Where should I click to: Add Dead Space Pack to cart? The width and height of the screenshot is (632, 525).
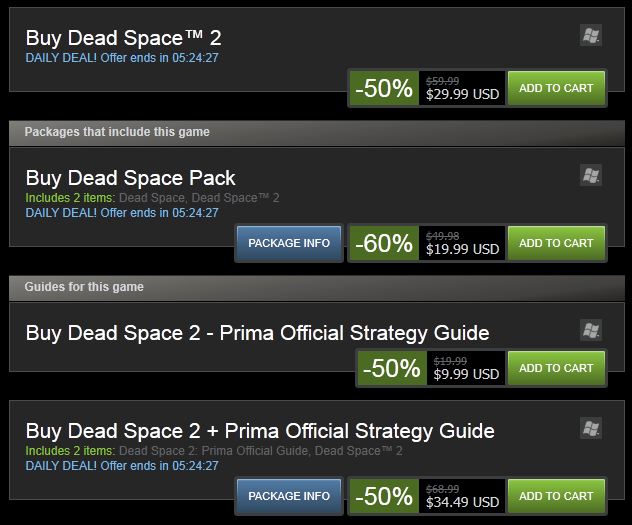[555, 243]
